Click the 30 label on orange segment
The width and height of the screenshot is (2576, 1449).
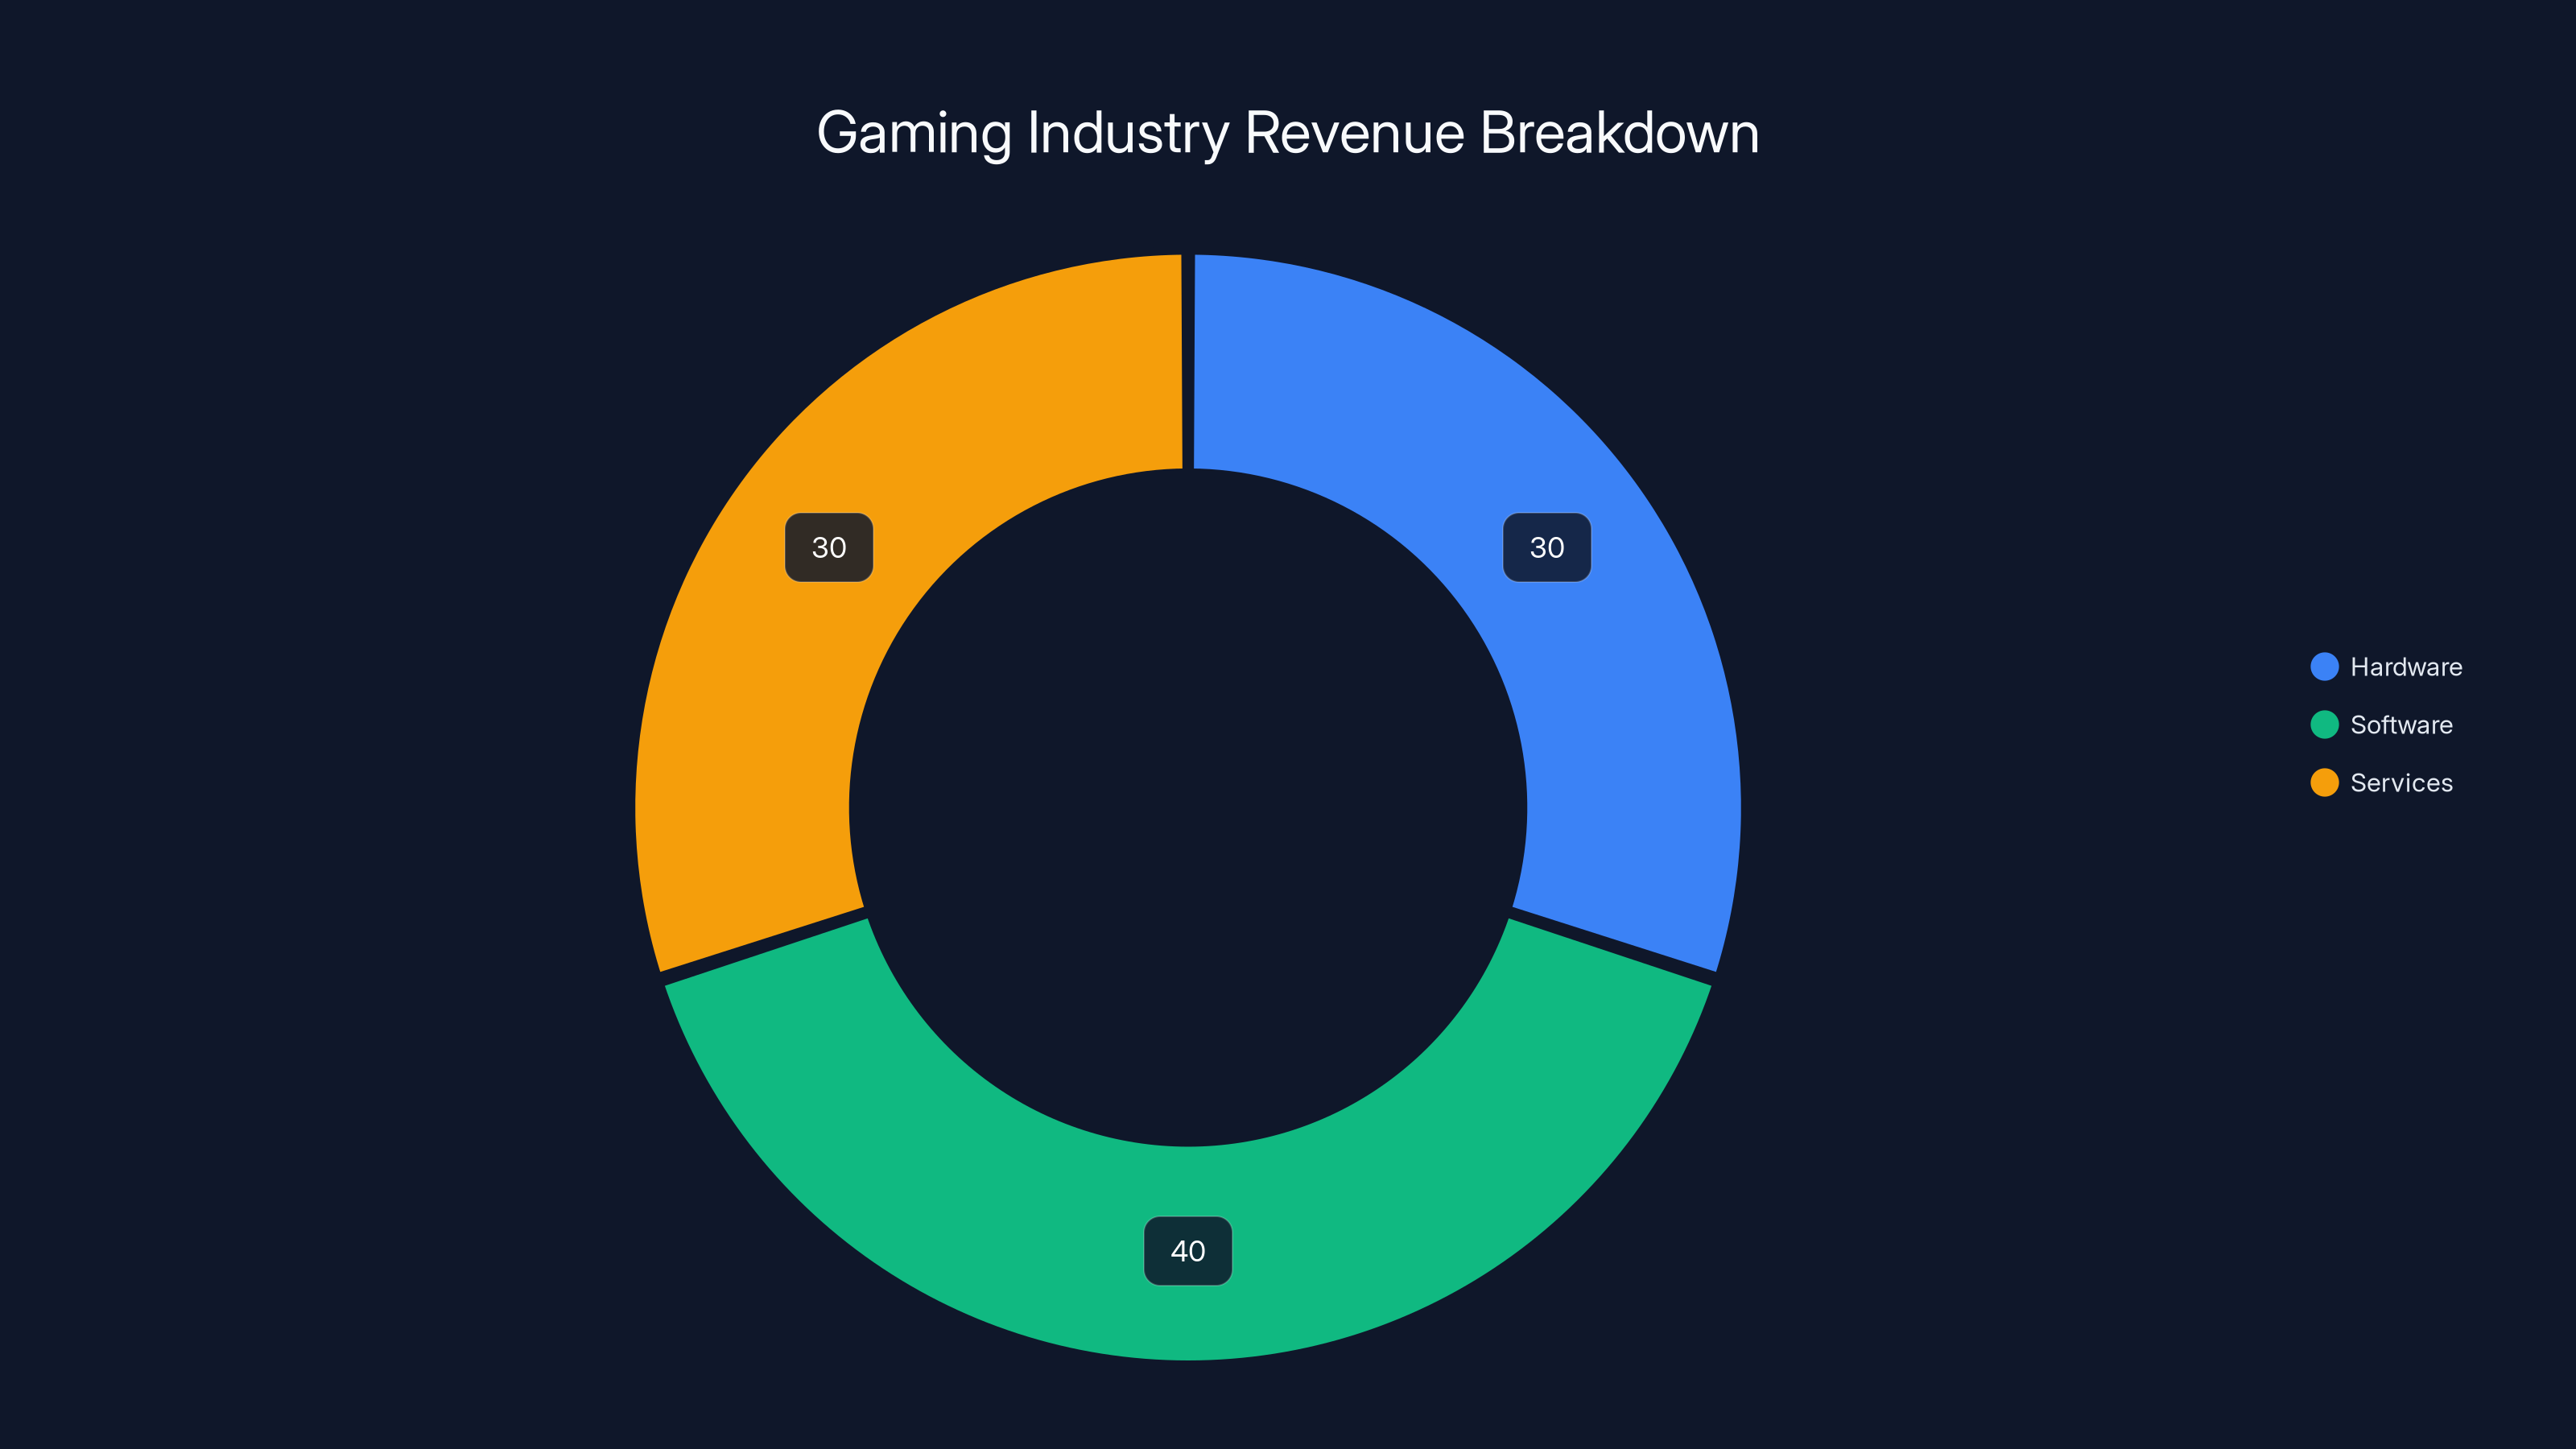tap(829, 548)
